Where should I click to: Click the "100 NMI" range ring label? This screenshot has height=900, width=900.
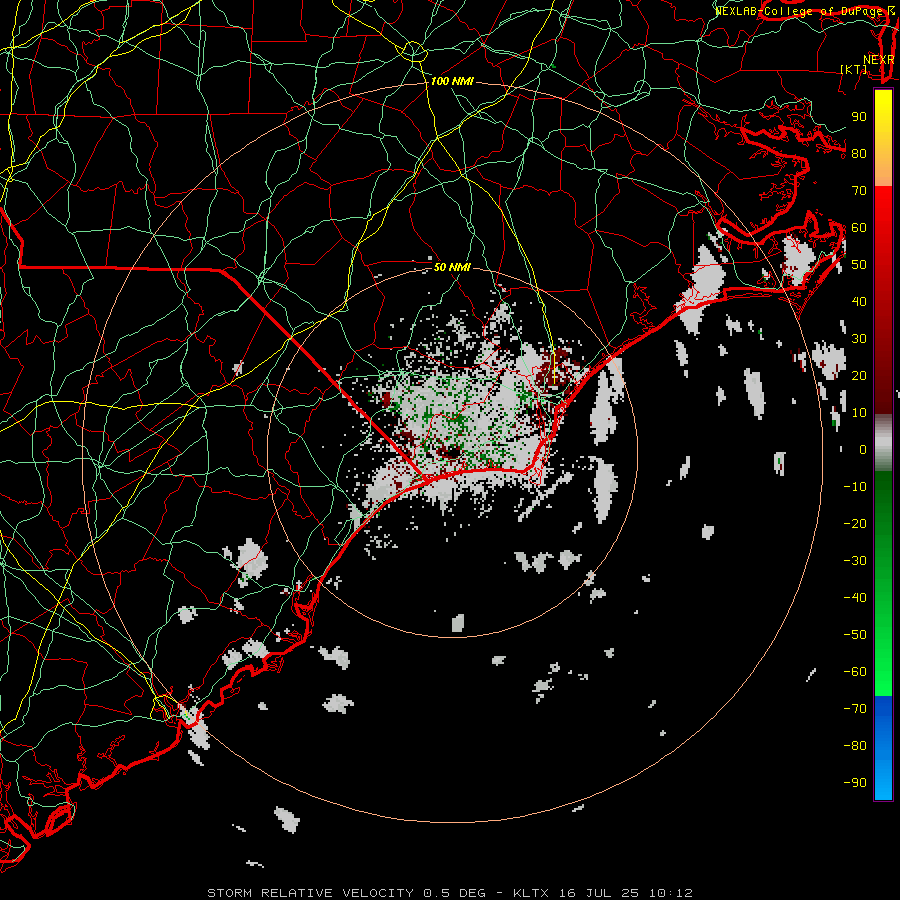452,82
